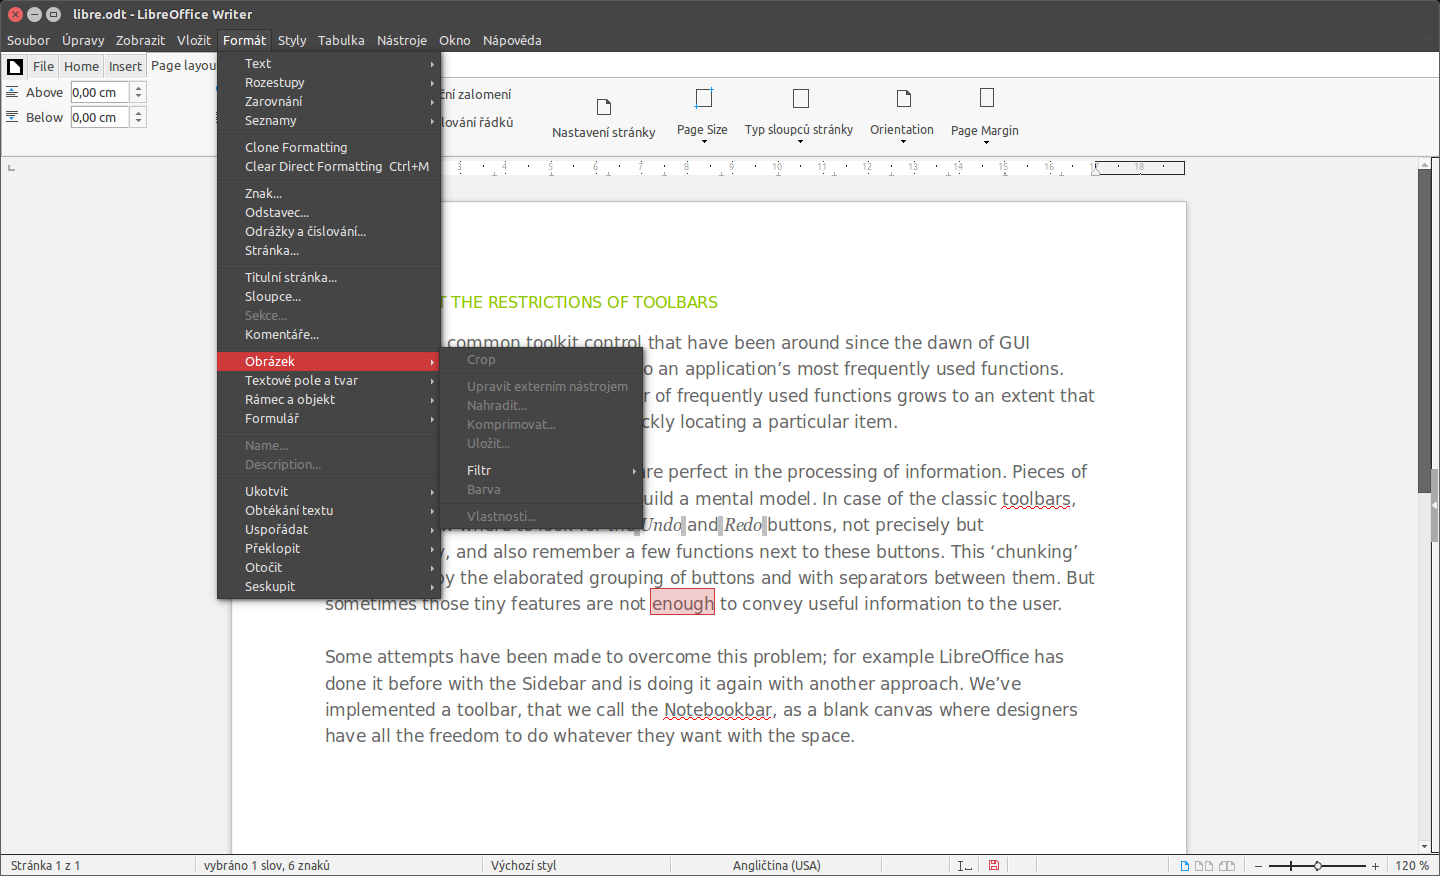The width and height of the screenshot is (1440, 876).
Task: Open the Ukotvit submenu item
Action: [329, 492]
